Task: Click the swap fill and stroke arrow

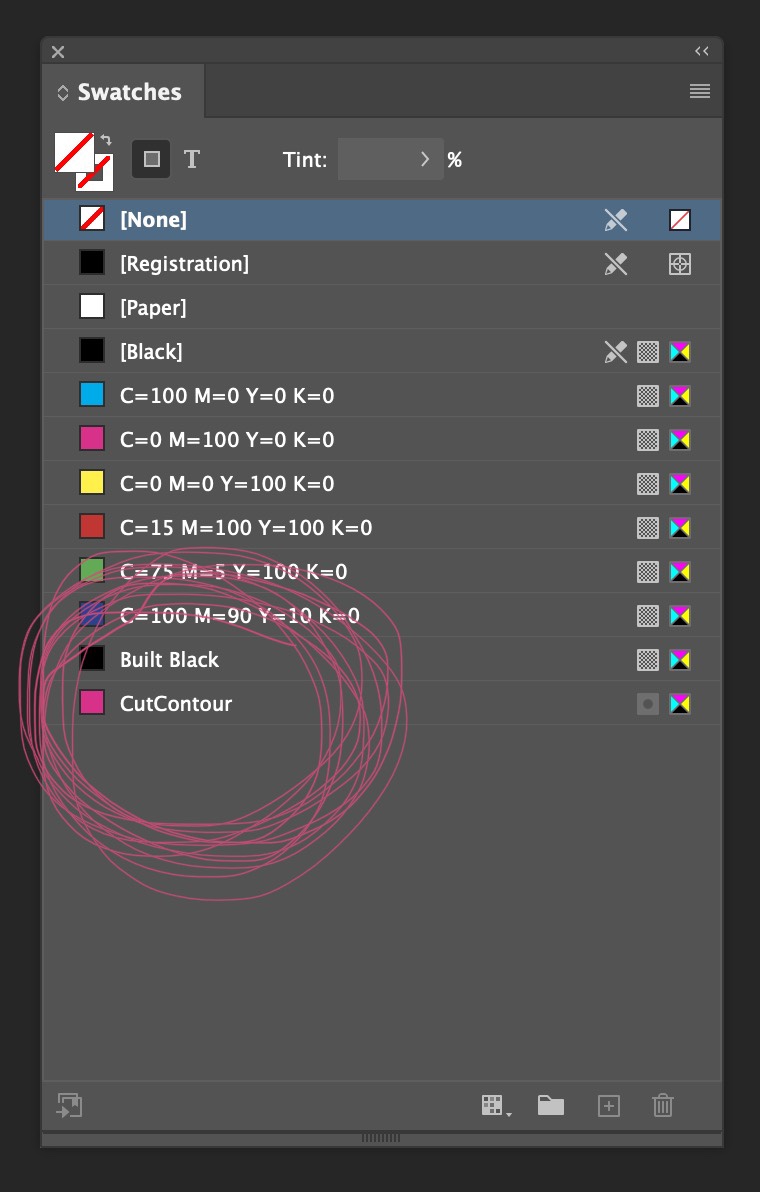Action: pos(106,141)
